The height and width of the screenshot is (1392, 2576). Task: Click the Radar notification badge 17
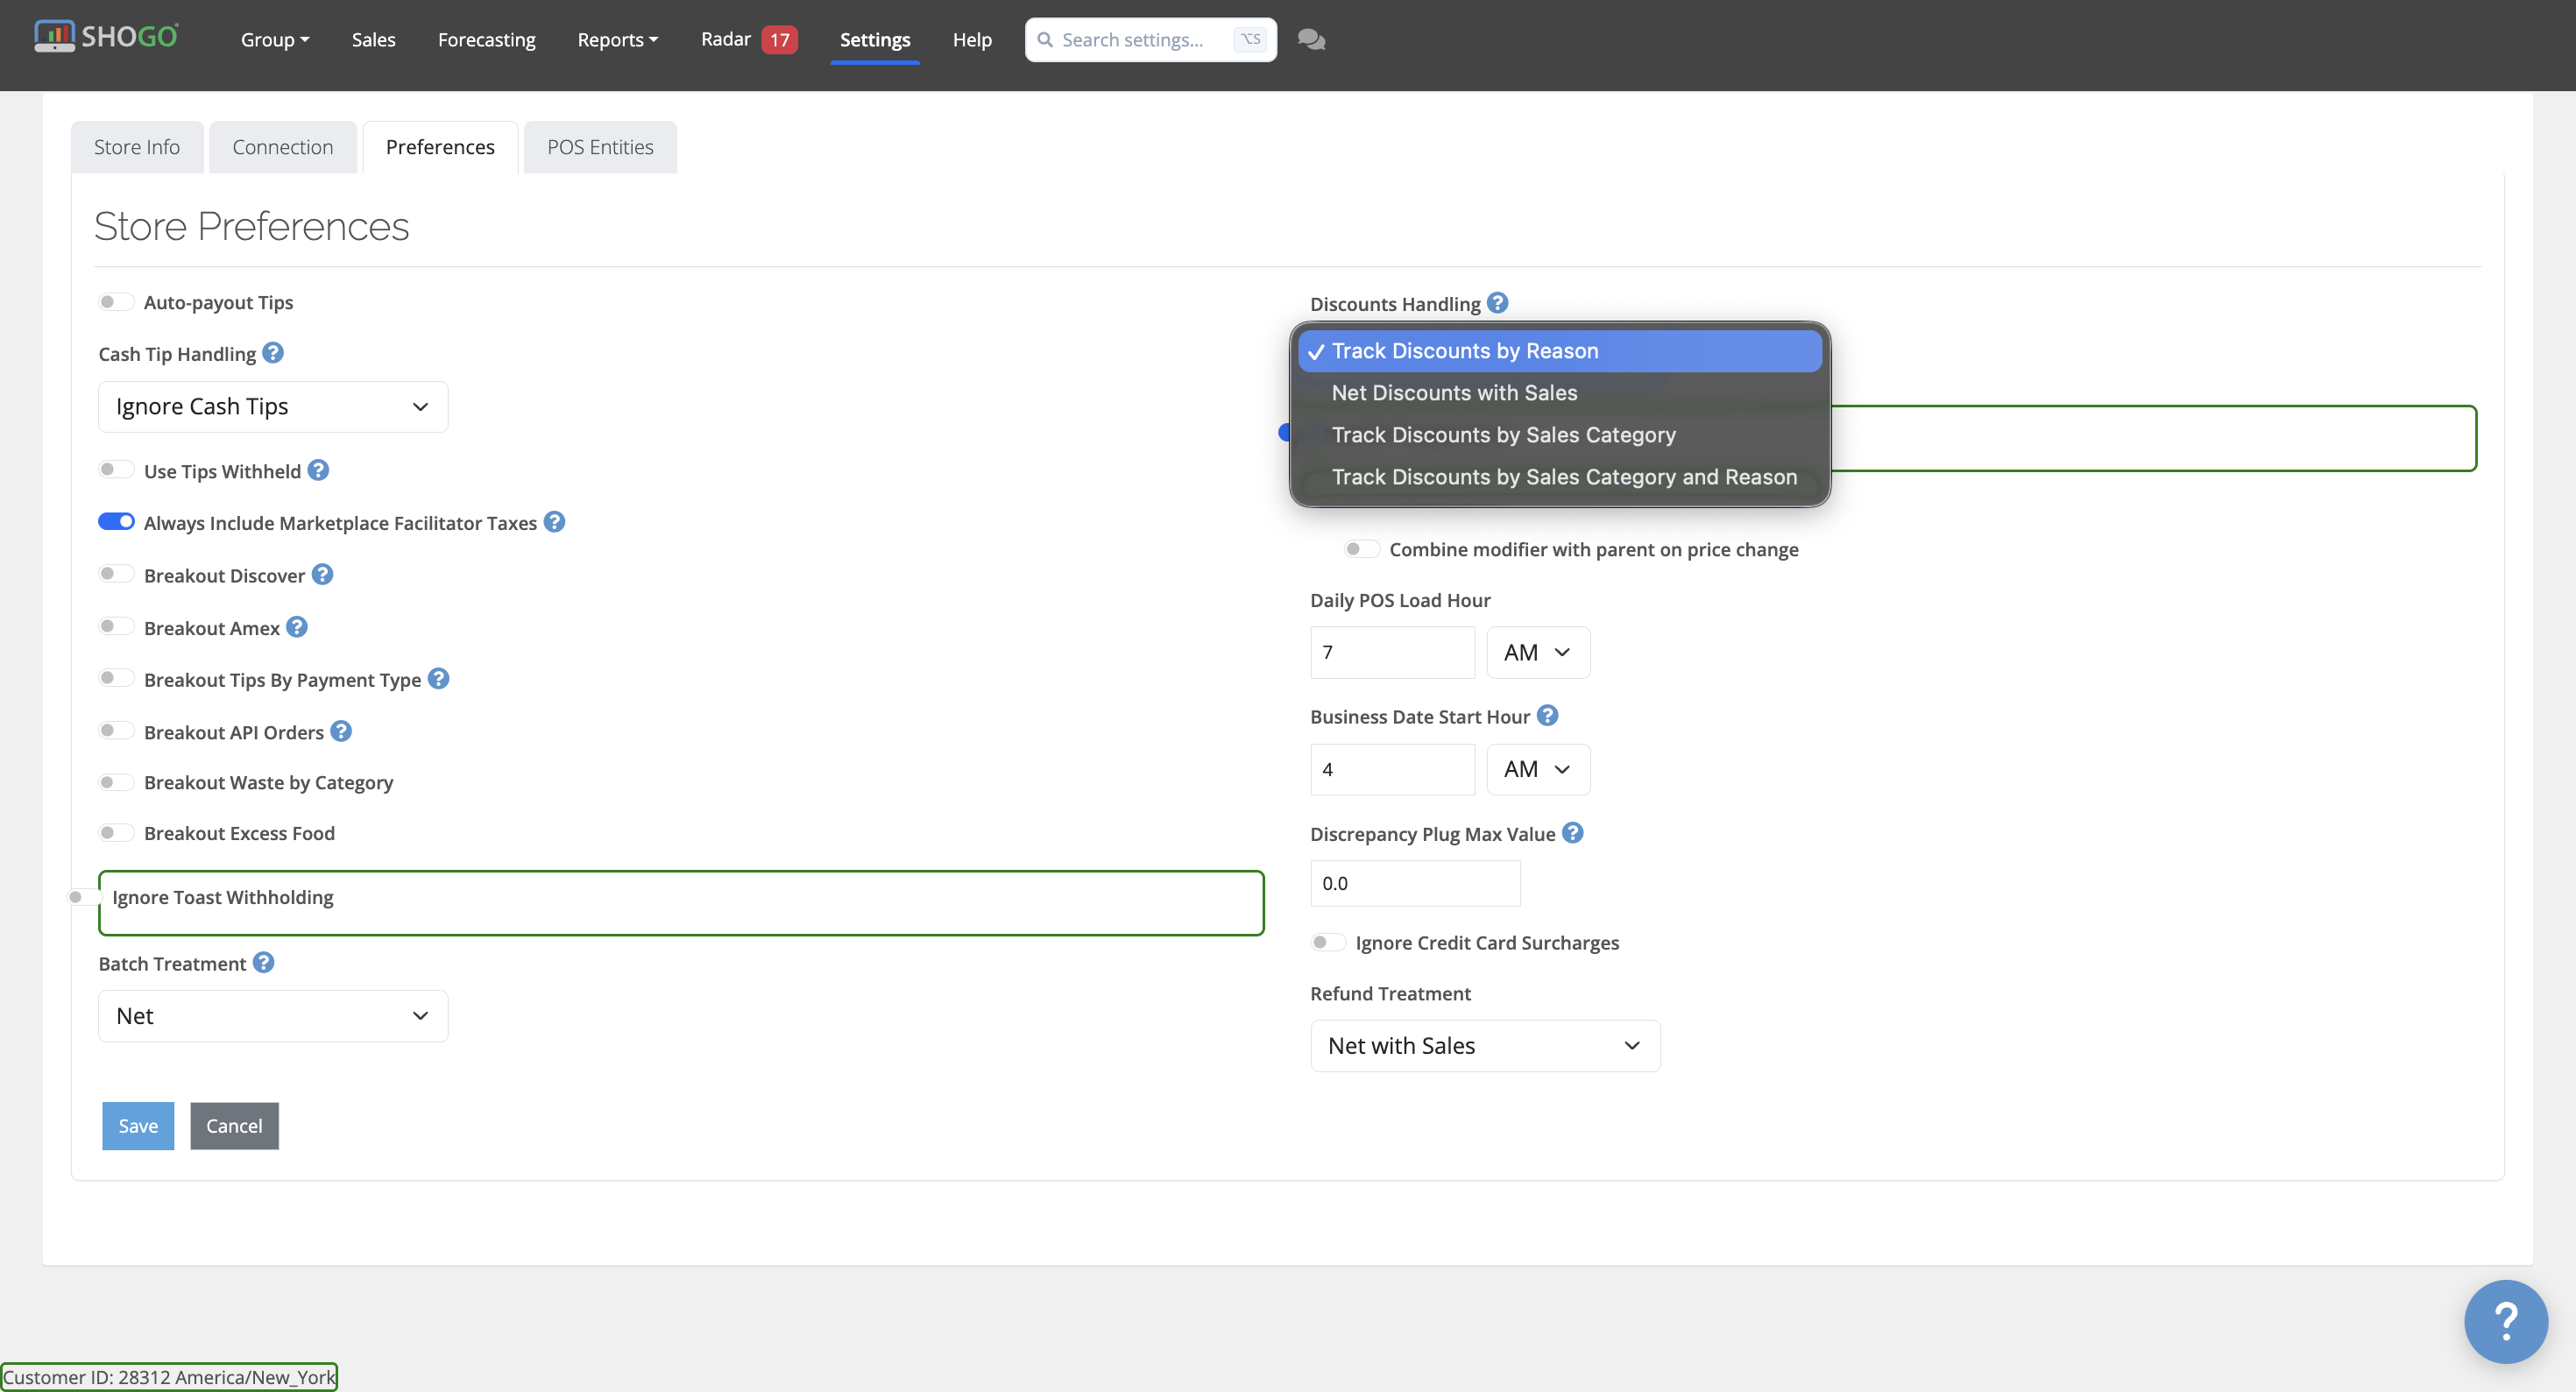(x=779, y=40)
